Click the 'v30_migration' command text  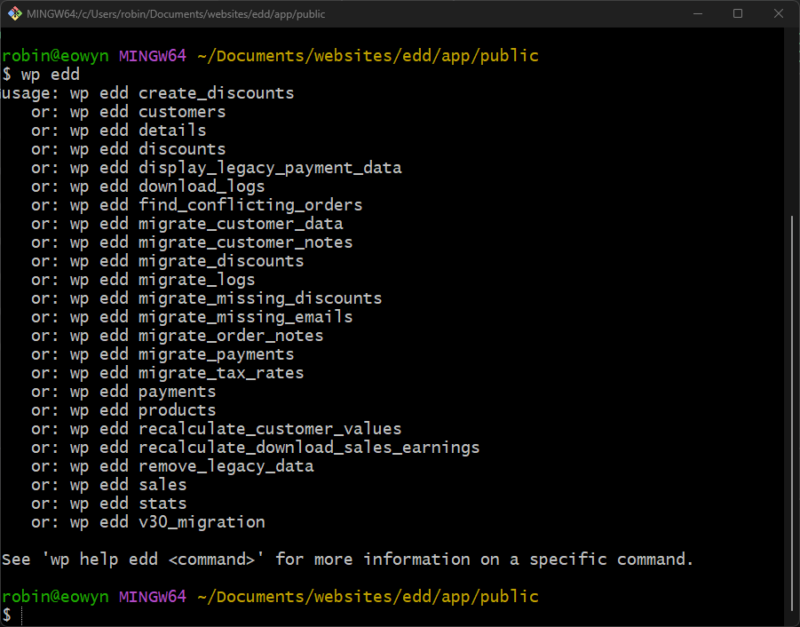[x=202, y=522]
